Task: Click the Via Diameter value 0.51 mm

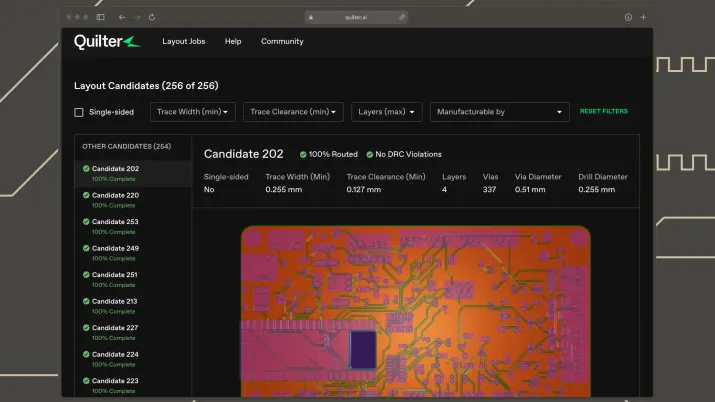Action: pyautogui.click(x=530, y=190)
